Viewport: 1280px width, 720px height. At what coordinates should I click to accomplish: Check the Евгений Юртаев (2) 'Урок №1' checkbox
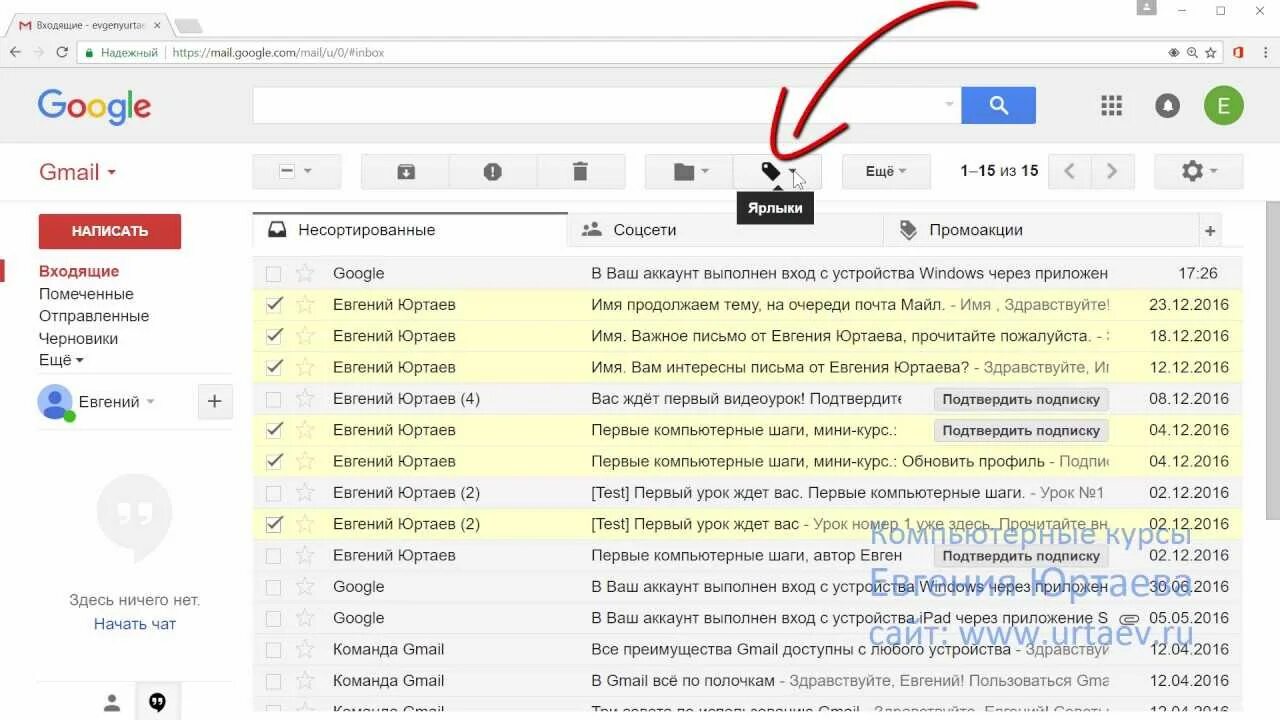pos(274,493)
